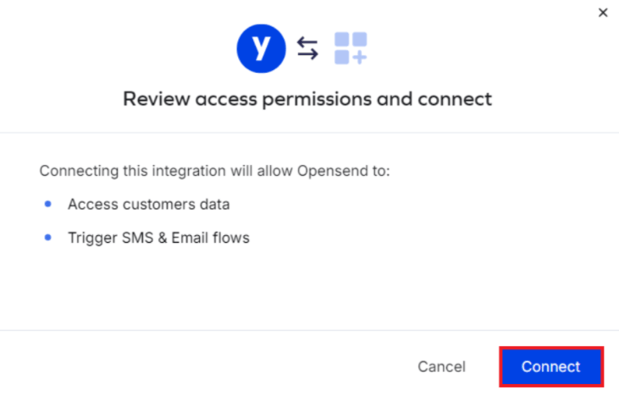Click the app grid integration icon
619x395 pixels.
pos(351,48)
